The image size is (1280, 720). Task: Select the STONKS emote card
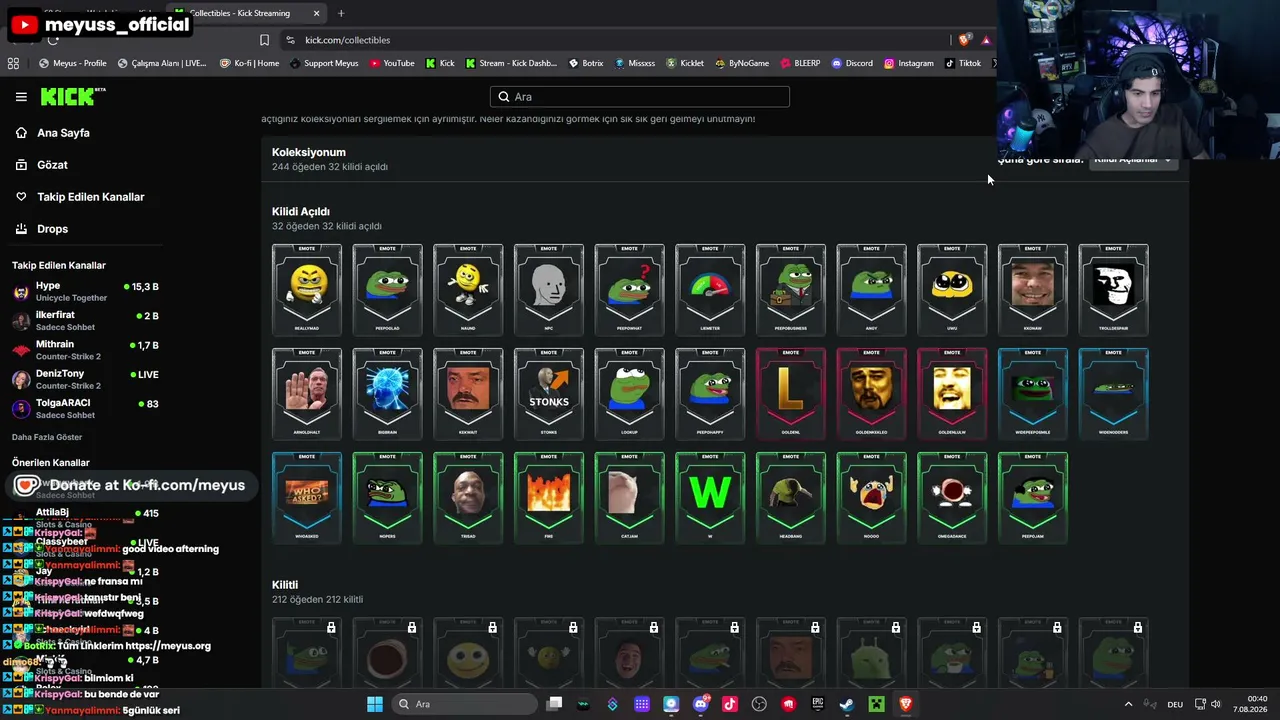coord(549,394)
